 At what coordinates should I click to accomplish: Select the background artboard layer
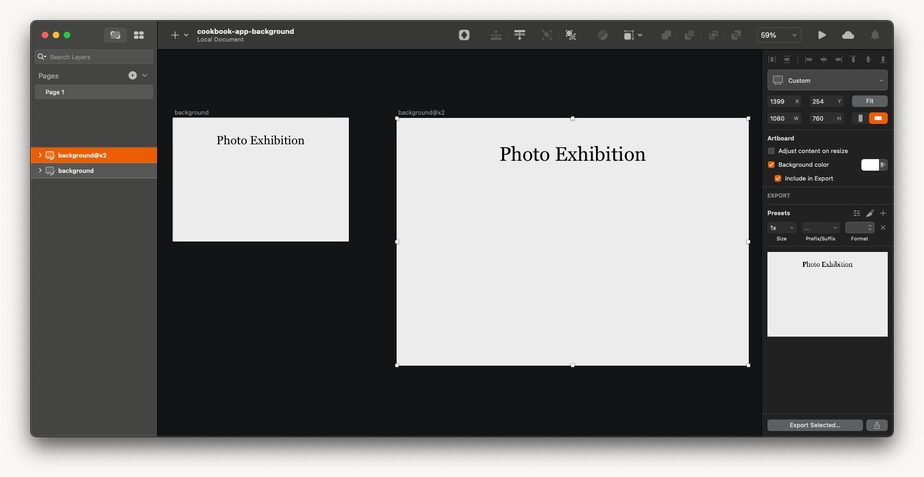point(76,171)
